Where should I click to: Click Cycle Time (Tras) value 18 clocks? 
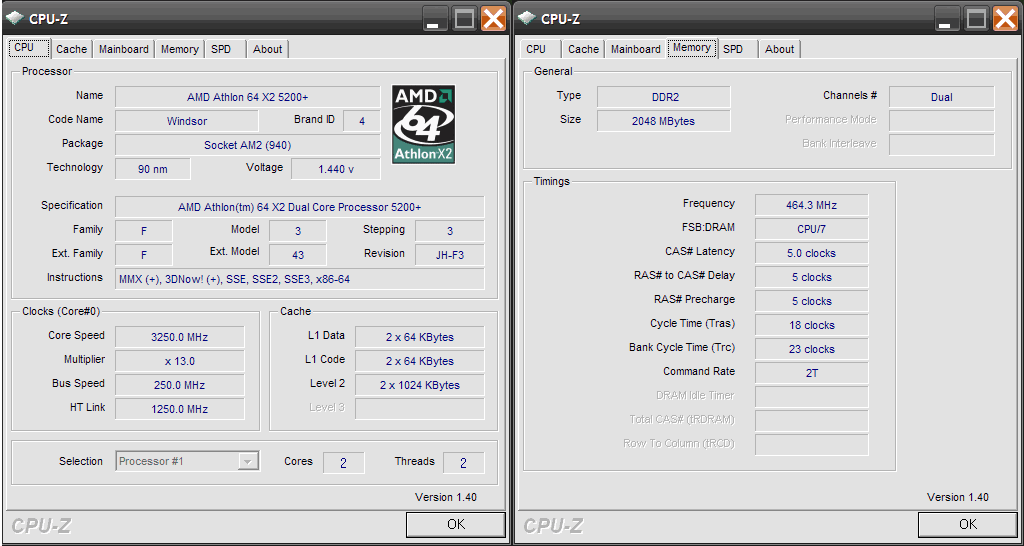tap(812, 325)
